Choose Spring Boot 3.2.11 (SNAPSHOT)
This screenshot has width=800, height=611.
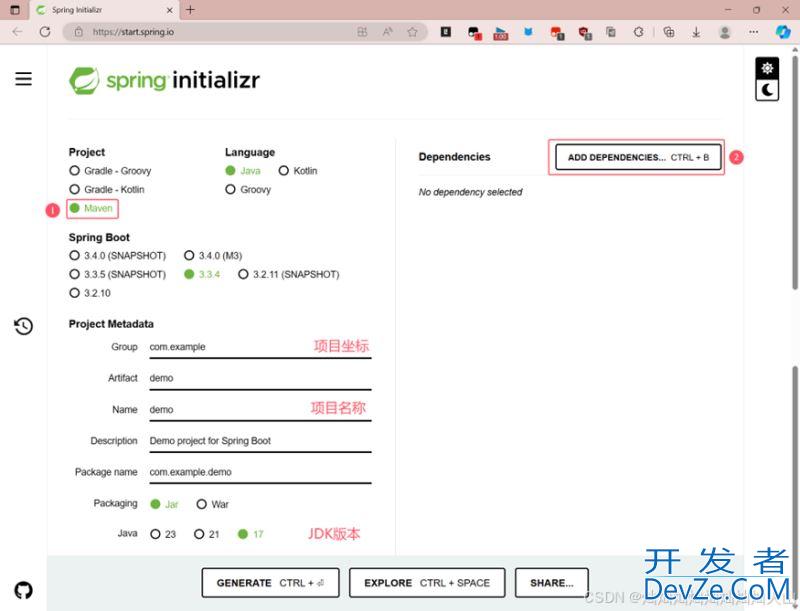(289, 274)
